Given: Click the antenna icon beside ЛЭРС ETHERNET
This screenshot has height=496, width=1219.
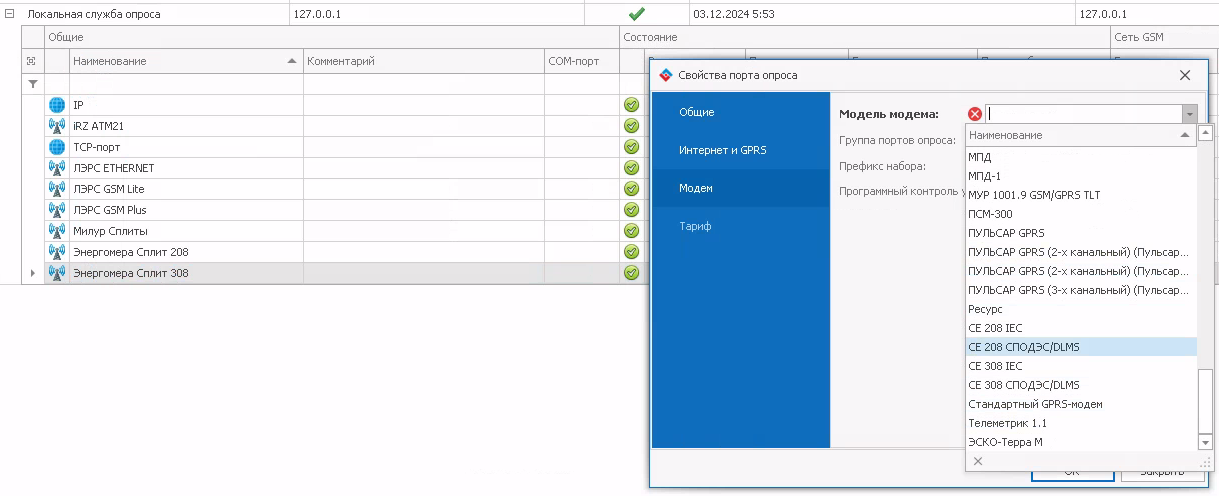Looking at the screenshot, I should 57,168.
